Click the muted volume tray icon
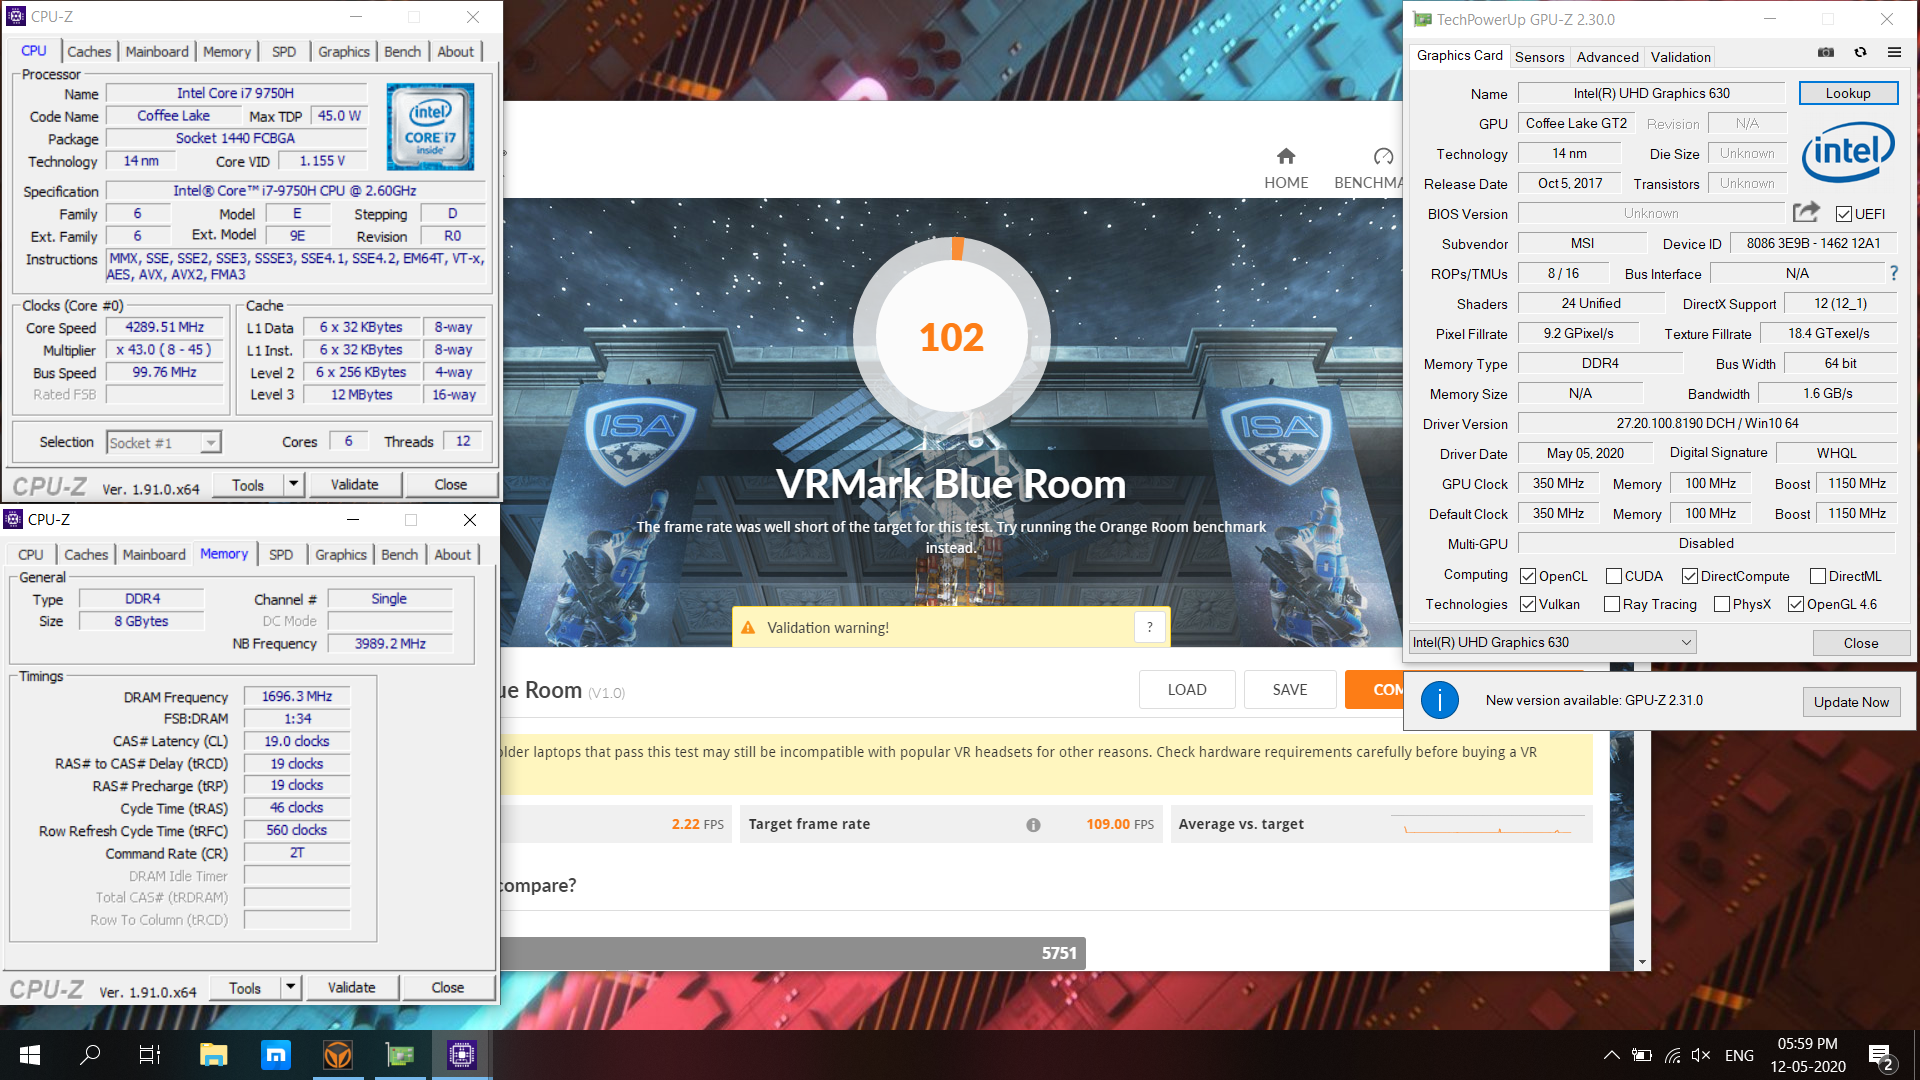 1701,1055
